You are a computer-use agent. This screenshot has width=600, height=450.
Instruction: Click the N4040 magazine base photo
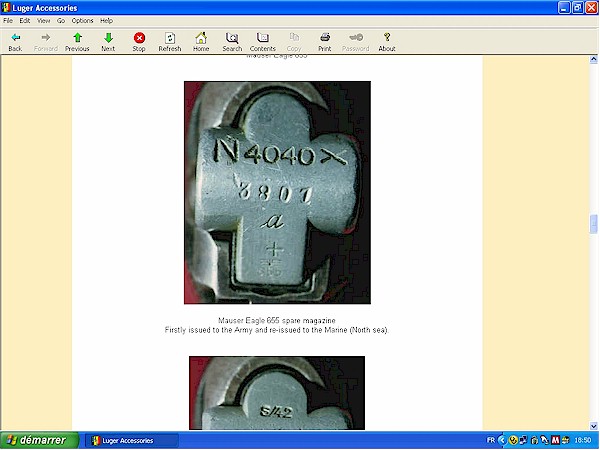[x=277, y=192]
